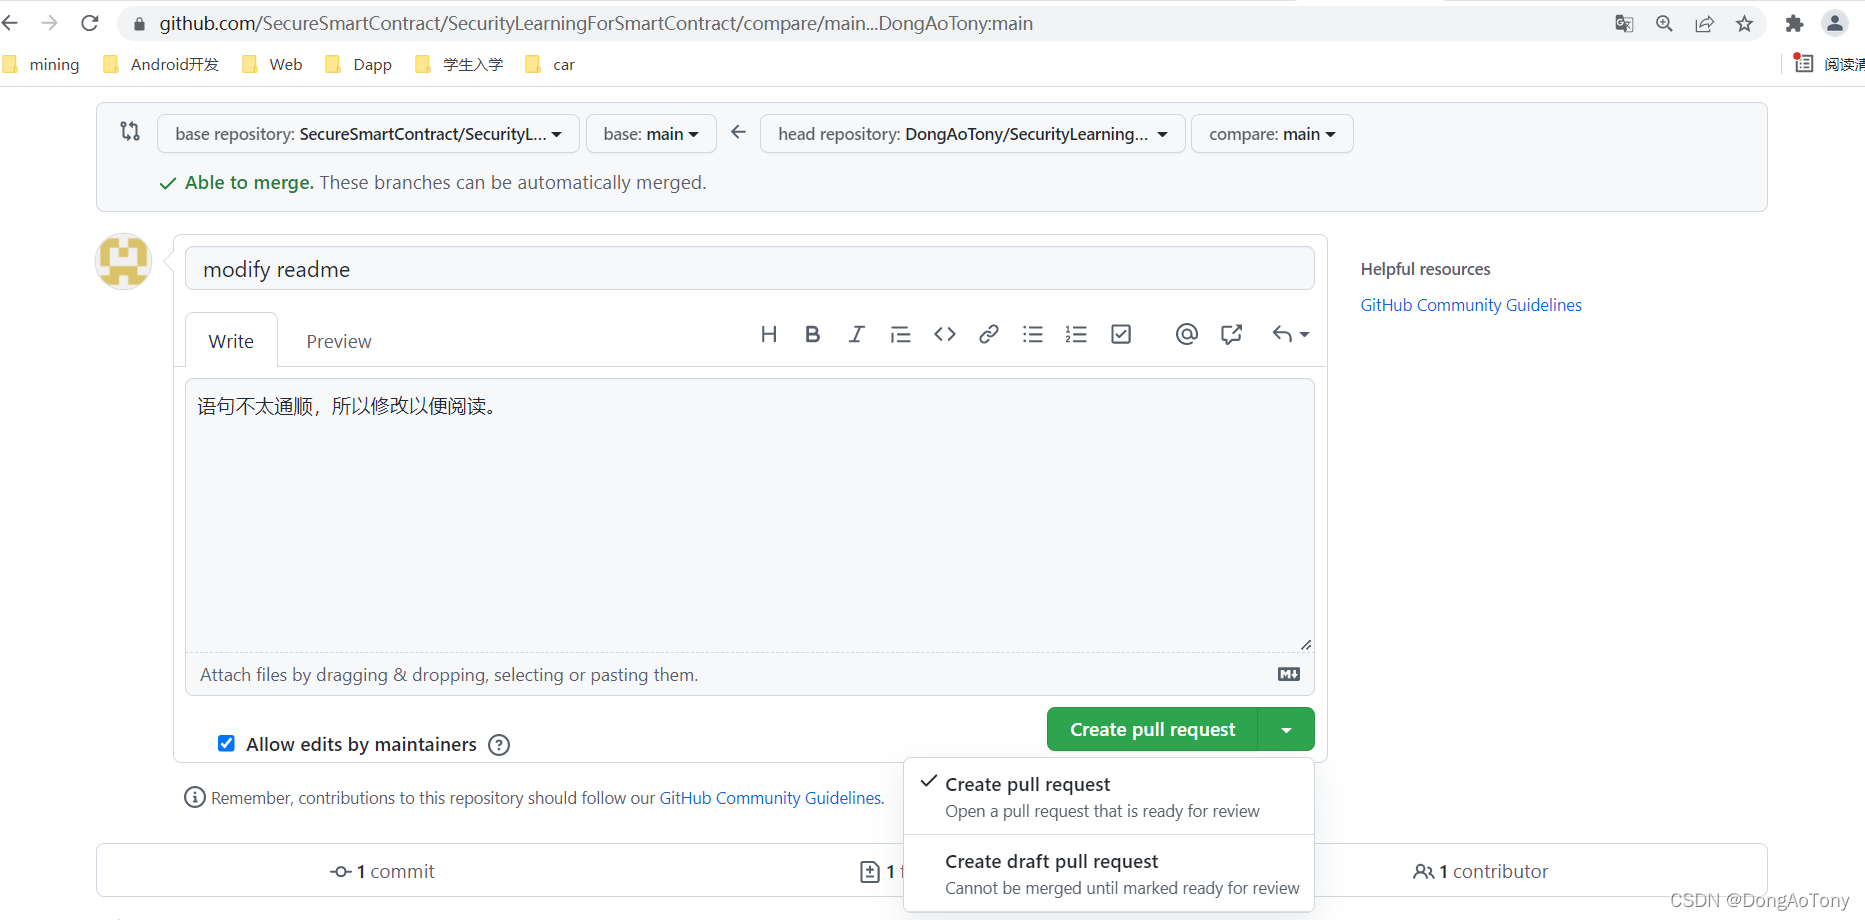This screenshot has width=1865, height=920.
Task: Toggle Allow edits by maintainers checkbox
Action: coord(226,743)
